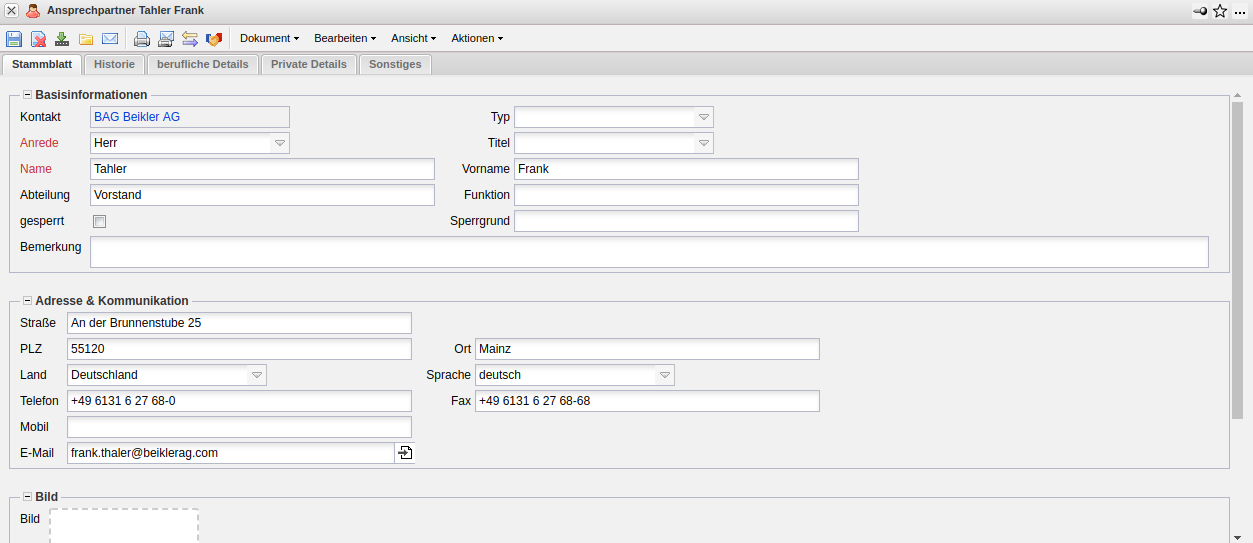Open the Aktionen menu
Image resolution: width=1253 pixels, height=543 pixels.
(476, 38)
